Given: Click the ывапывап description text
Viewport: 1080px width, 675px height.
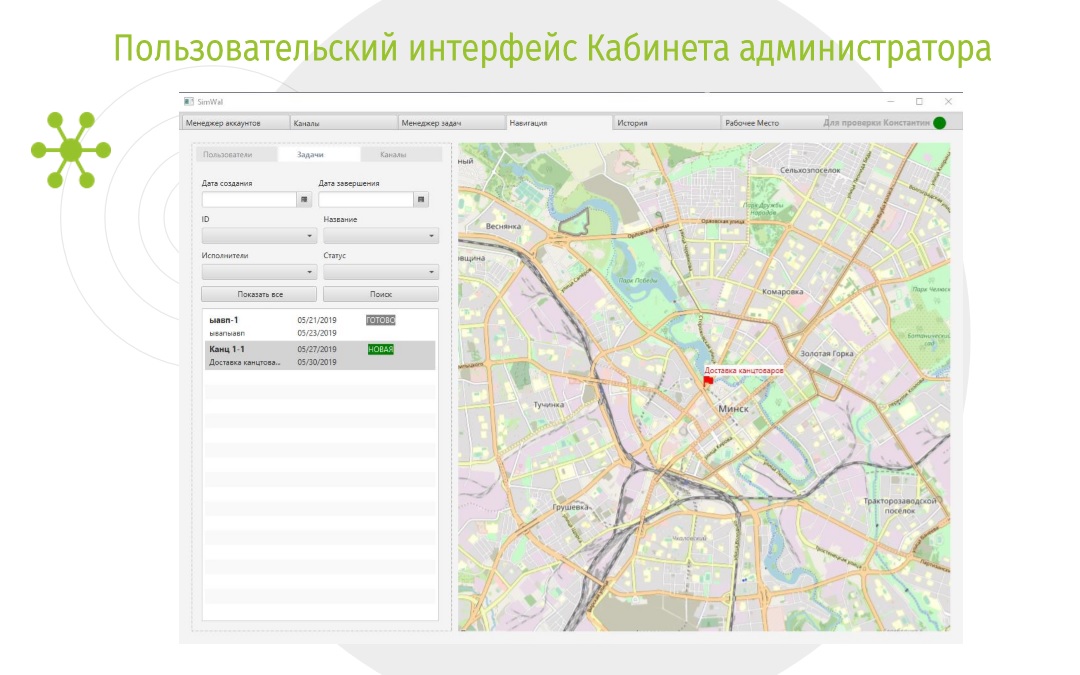Looking at the screenshot, I should 227,333.
